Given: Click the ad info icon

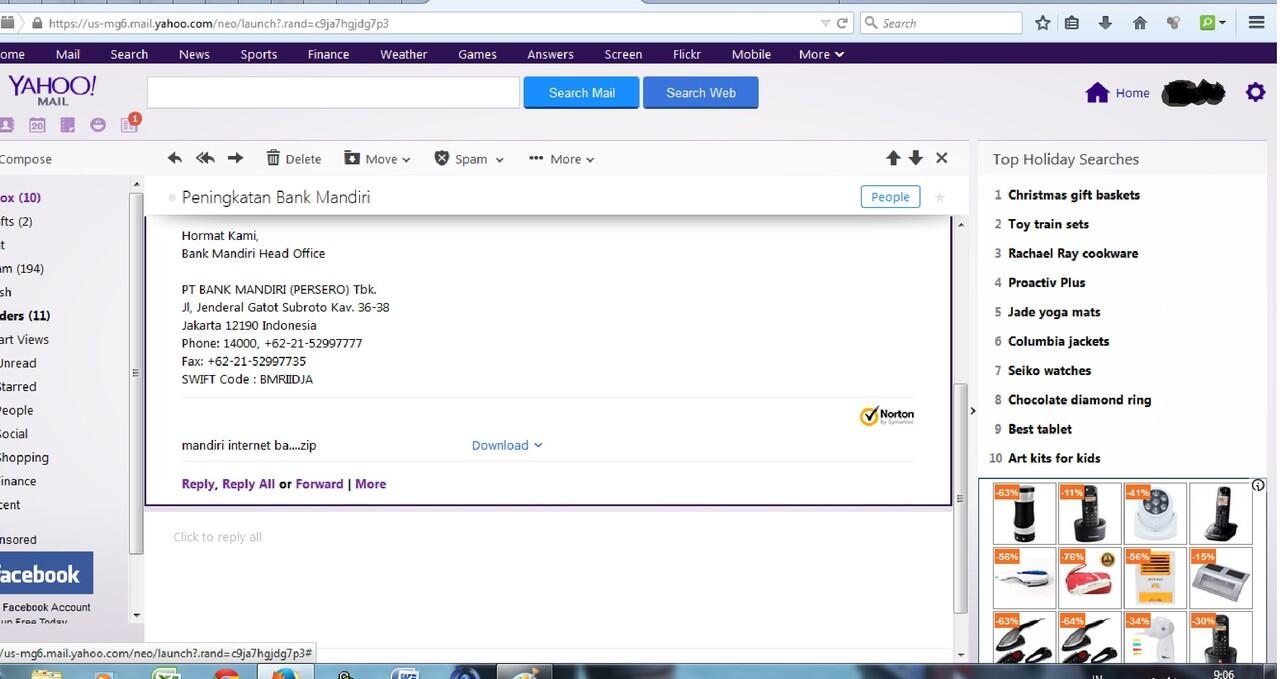Looking at the screenshot, I should point(1258,486).
